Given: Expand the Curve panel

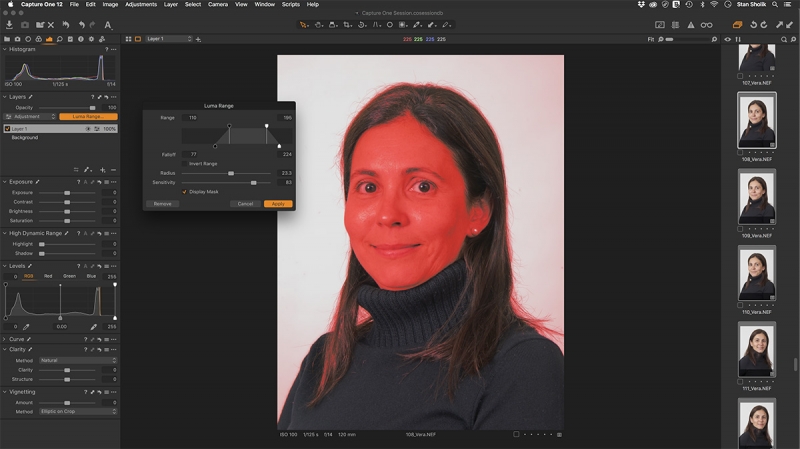Looking at the screenshot, I should coord(5,339).
